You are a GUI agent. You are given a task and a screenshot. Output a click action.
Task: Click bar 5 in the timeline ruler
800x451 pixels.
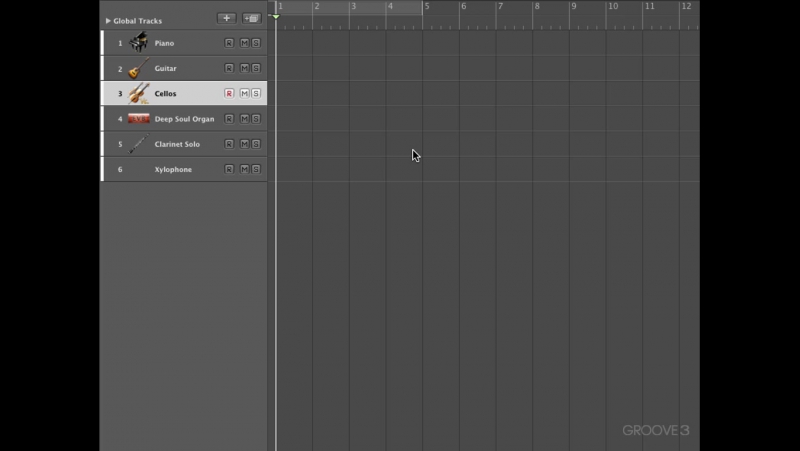(427, 7)
